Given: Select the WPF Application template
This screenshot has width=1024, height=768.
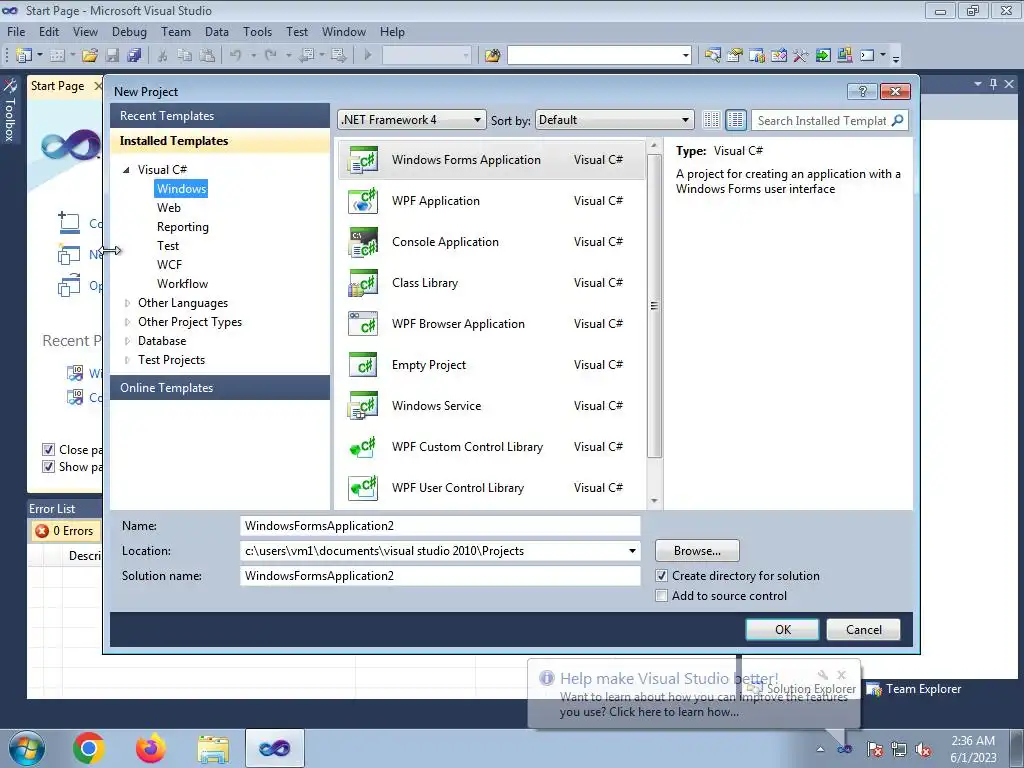Looking at the screenshot, I should pos(491,201).
